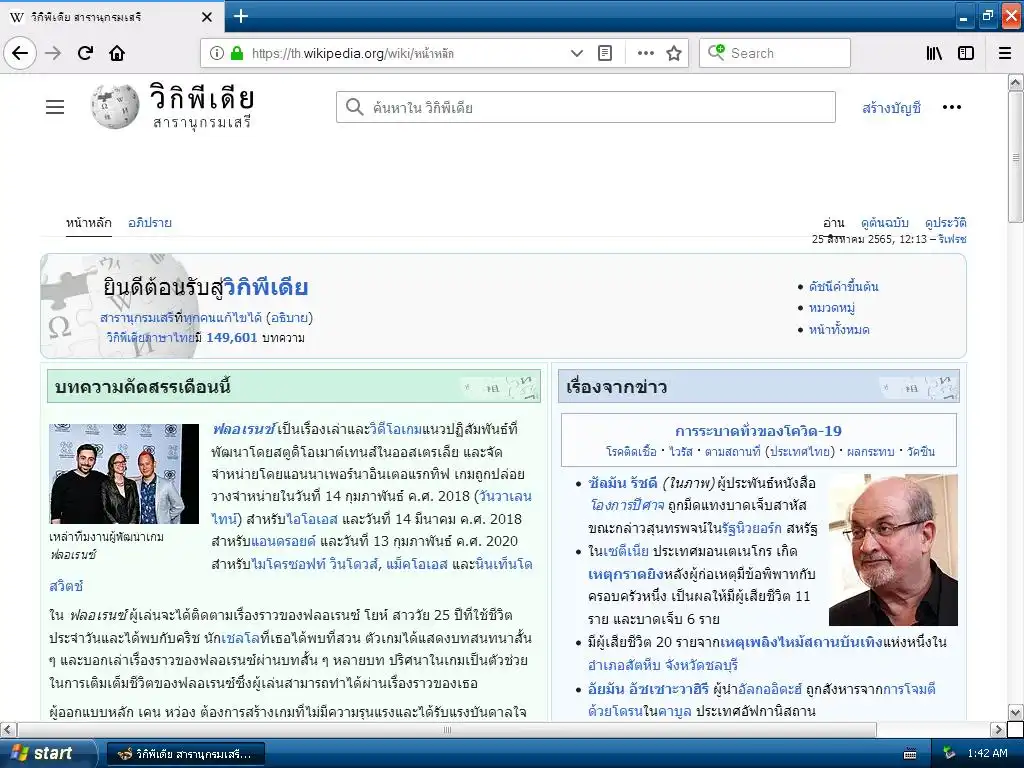
Task: Click the ผลกระทบ link
Action: (x=871, y=452)
